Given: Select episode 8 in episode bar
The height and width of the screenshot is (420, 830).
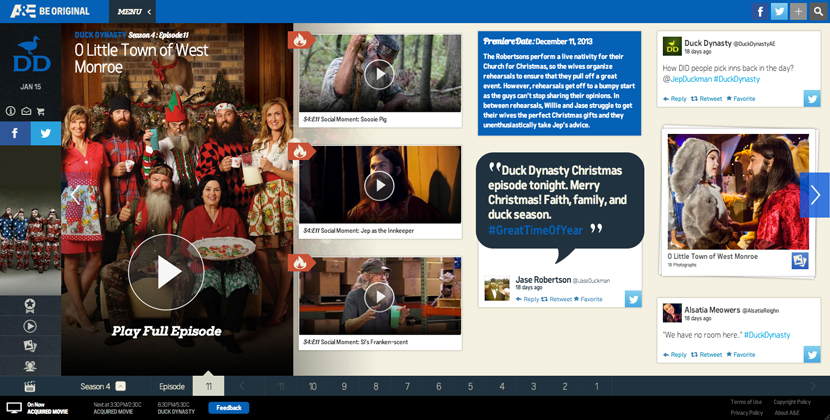Looking at the screenshot, I should tap(376, 386).
